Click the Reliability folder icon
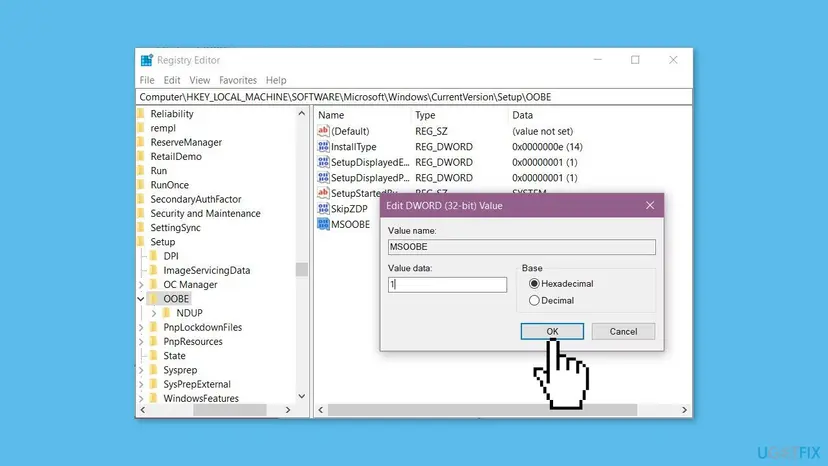This screenshot has width=828, height=466. point(140,114)
